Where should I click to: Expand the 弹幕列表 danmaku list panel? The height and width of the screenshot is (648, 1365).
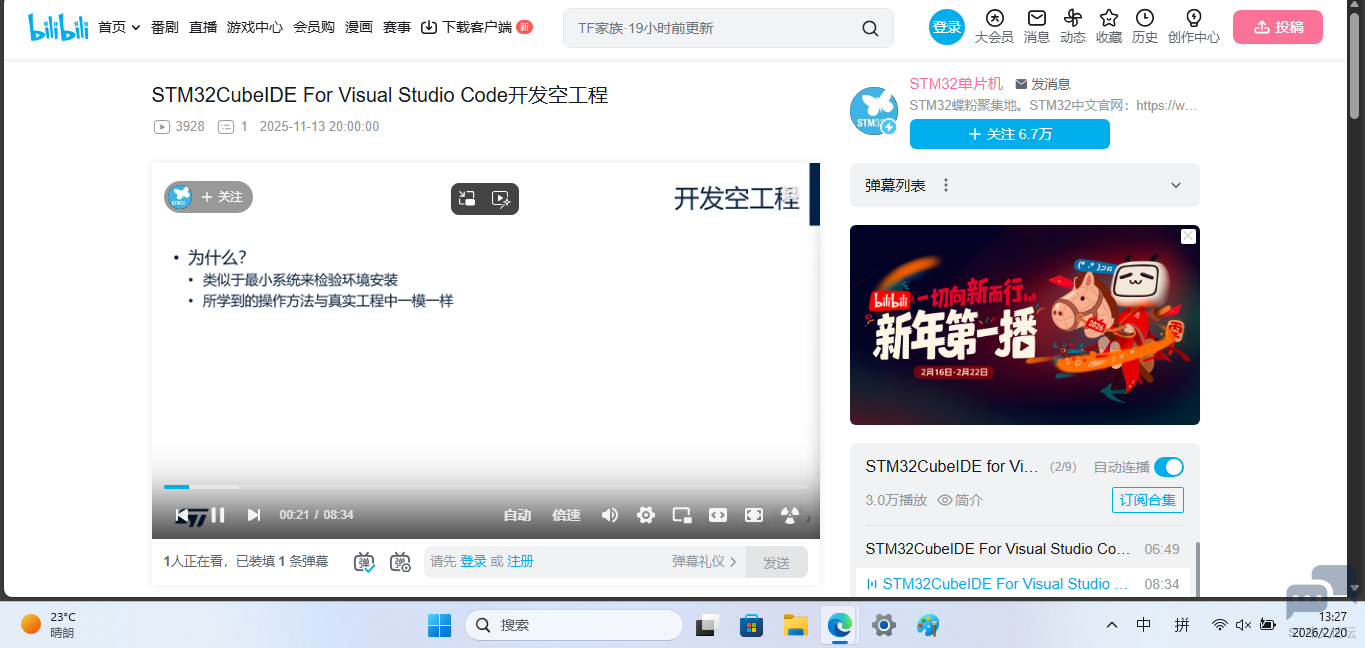(x=1176, y=185)
